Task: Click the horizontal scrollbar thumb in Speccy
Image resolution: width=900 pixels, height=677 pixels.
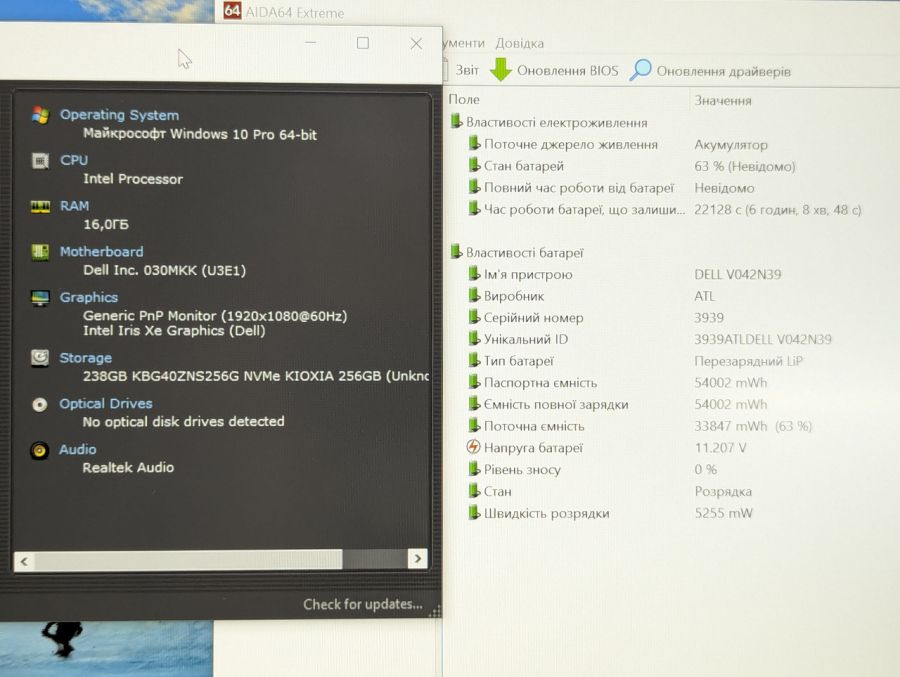Action: pos(188,560)
